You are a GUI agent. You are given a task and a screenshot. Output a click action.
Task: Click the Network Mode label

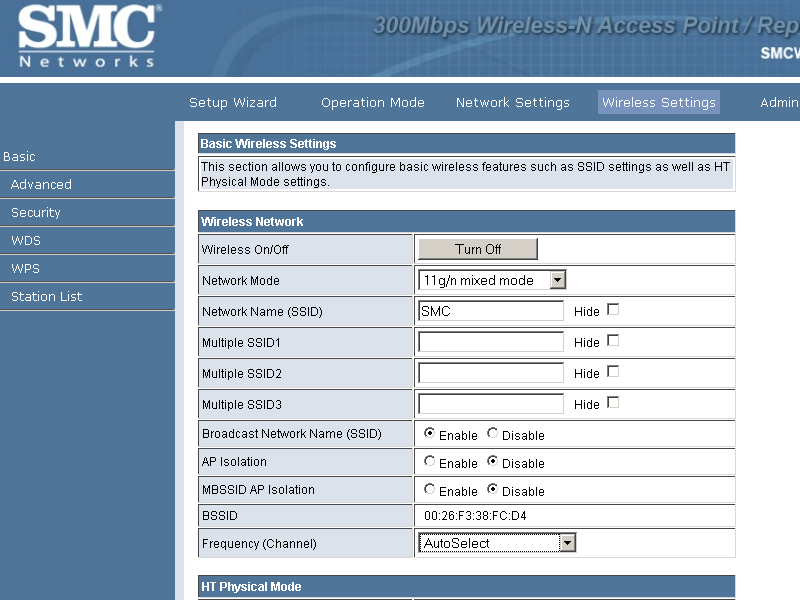pos(240,281)
